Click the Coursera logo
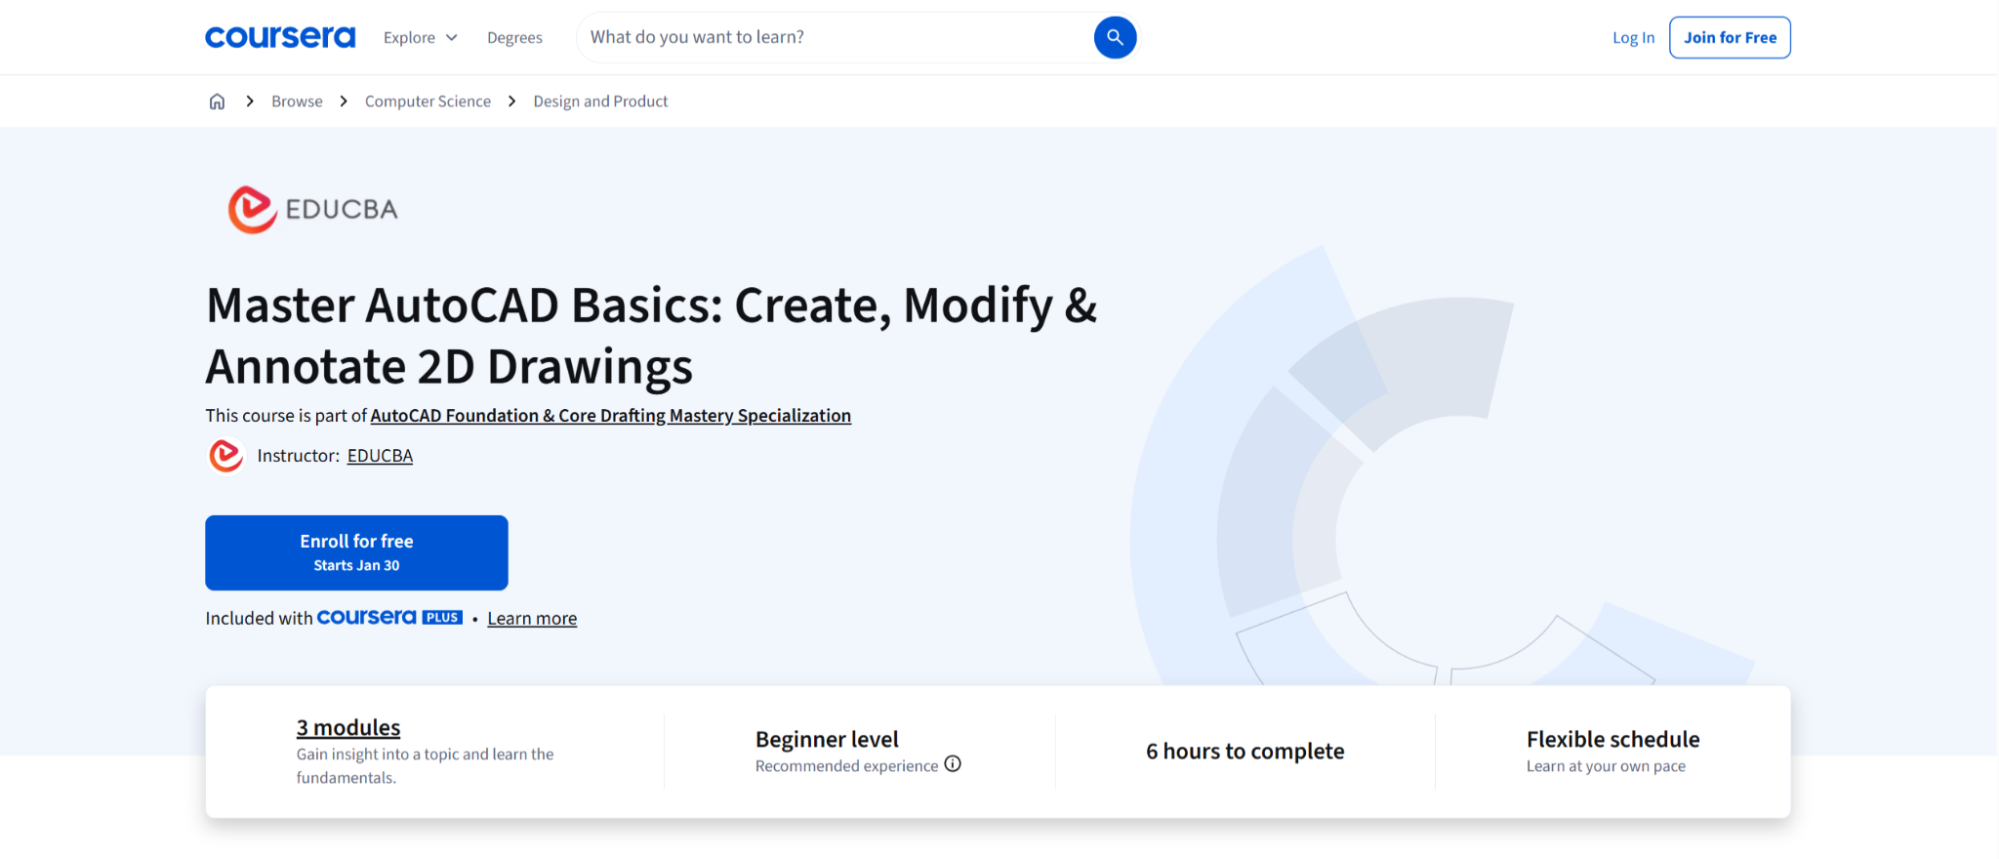 point(280,37)
